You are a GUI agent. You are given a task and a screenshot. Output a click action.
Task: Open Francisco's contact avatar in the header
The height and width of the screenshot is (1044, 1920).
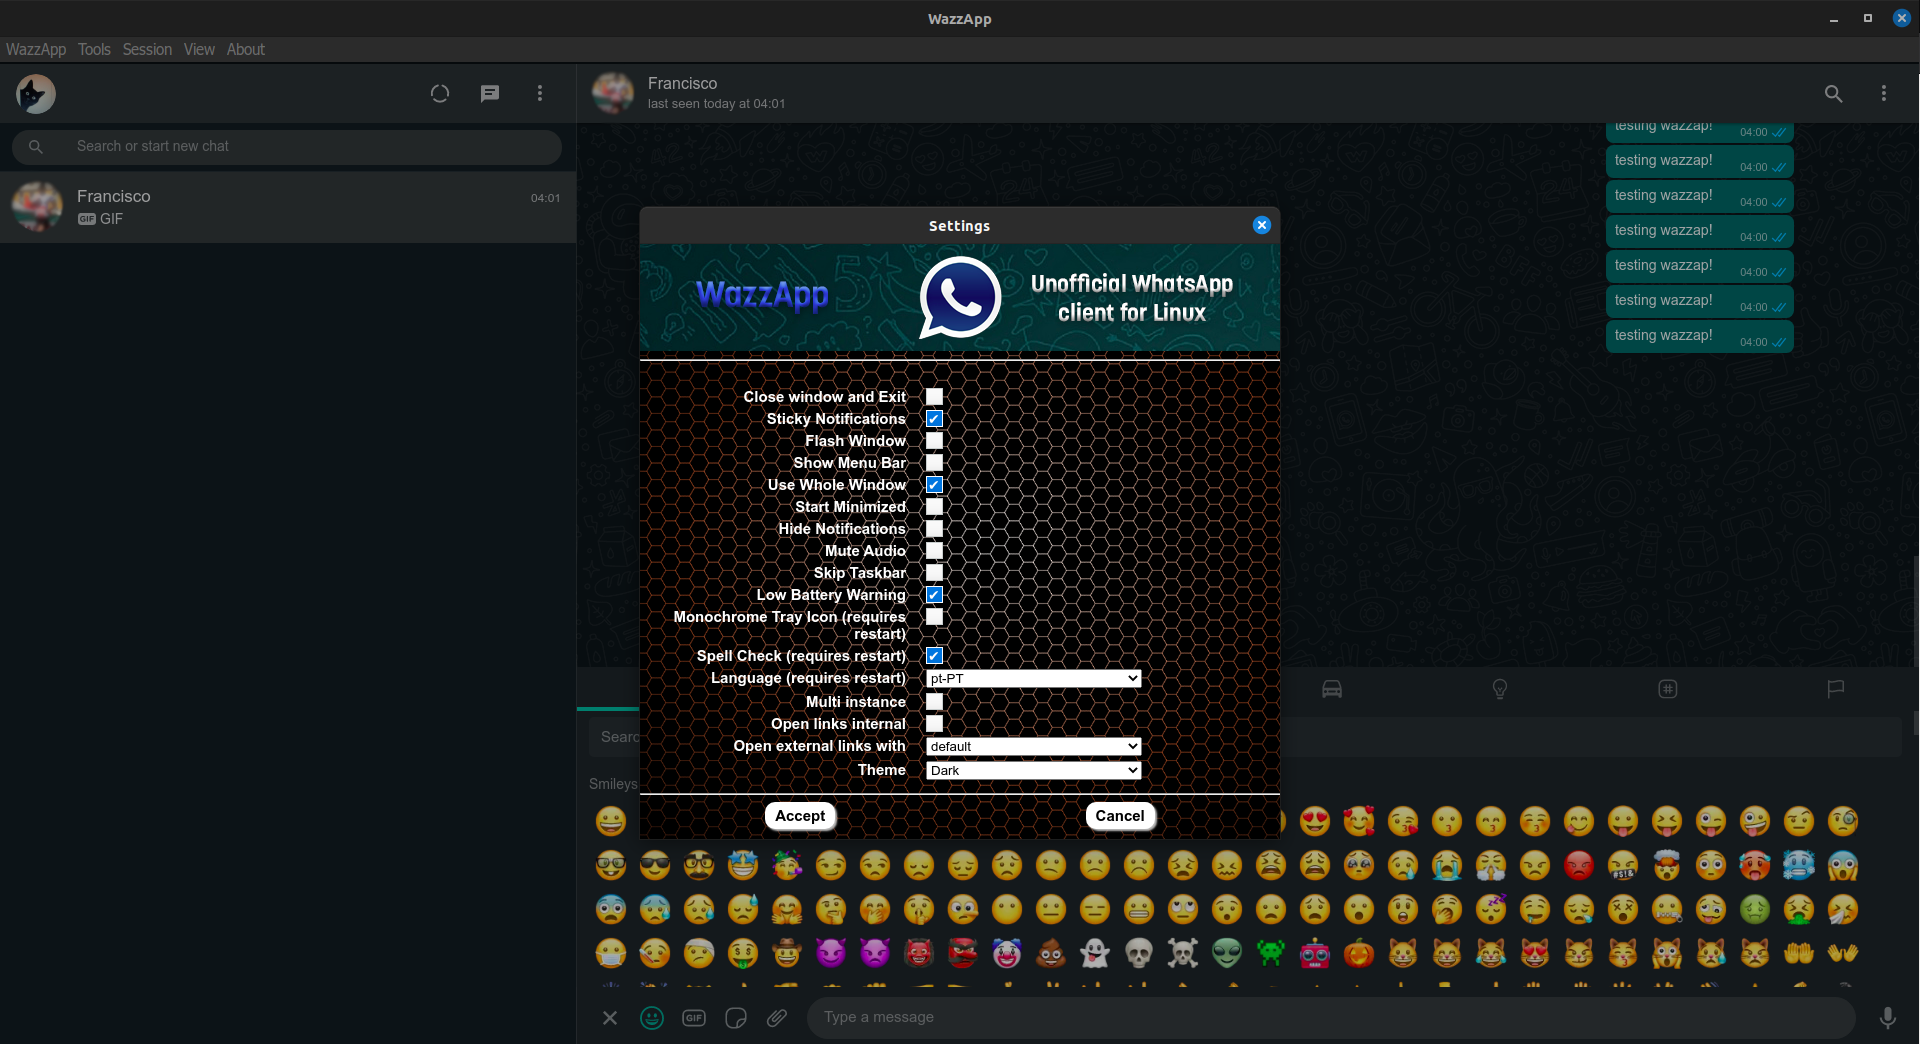[613, 93]
